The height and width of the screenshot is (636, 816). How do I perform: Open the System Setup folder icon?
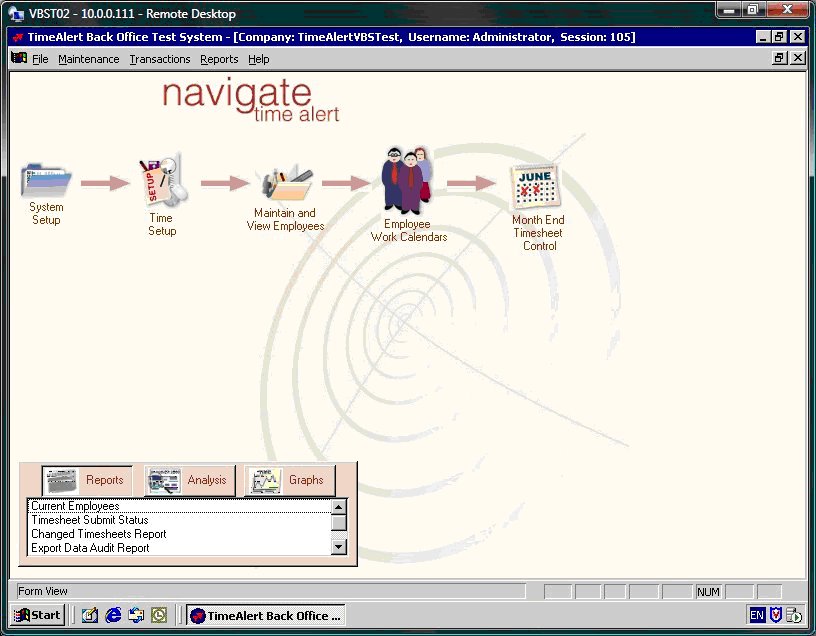point(46,180)
